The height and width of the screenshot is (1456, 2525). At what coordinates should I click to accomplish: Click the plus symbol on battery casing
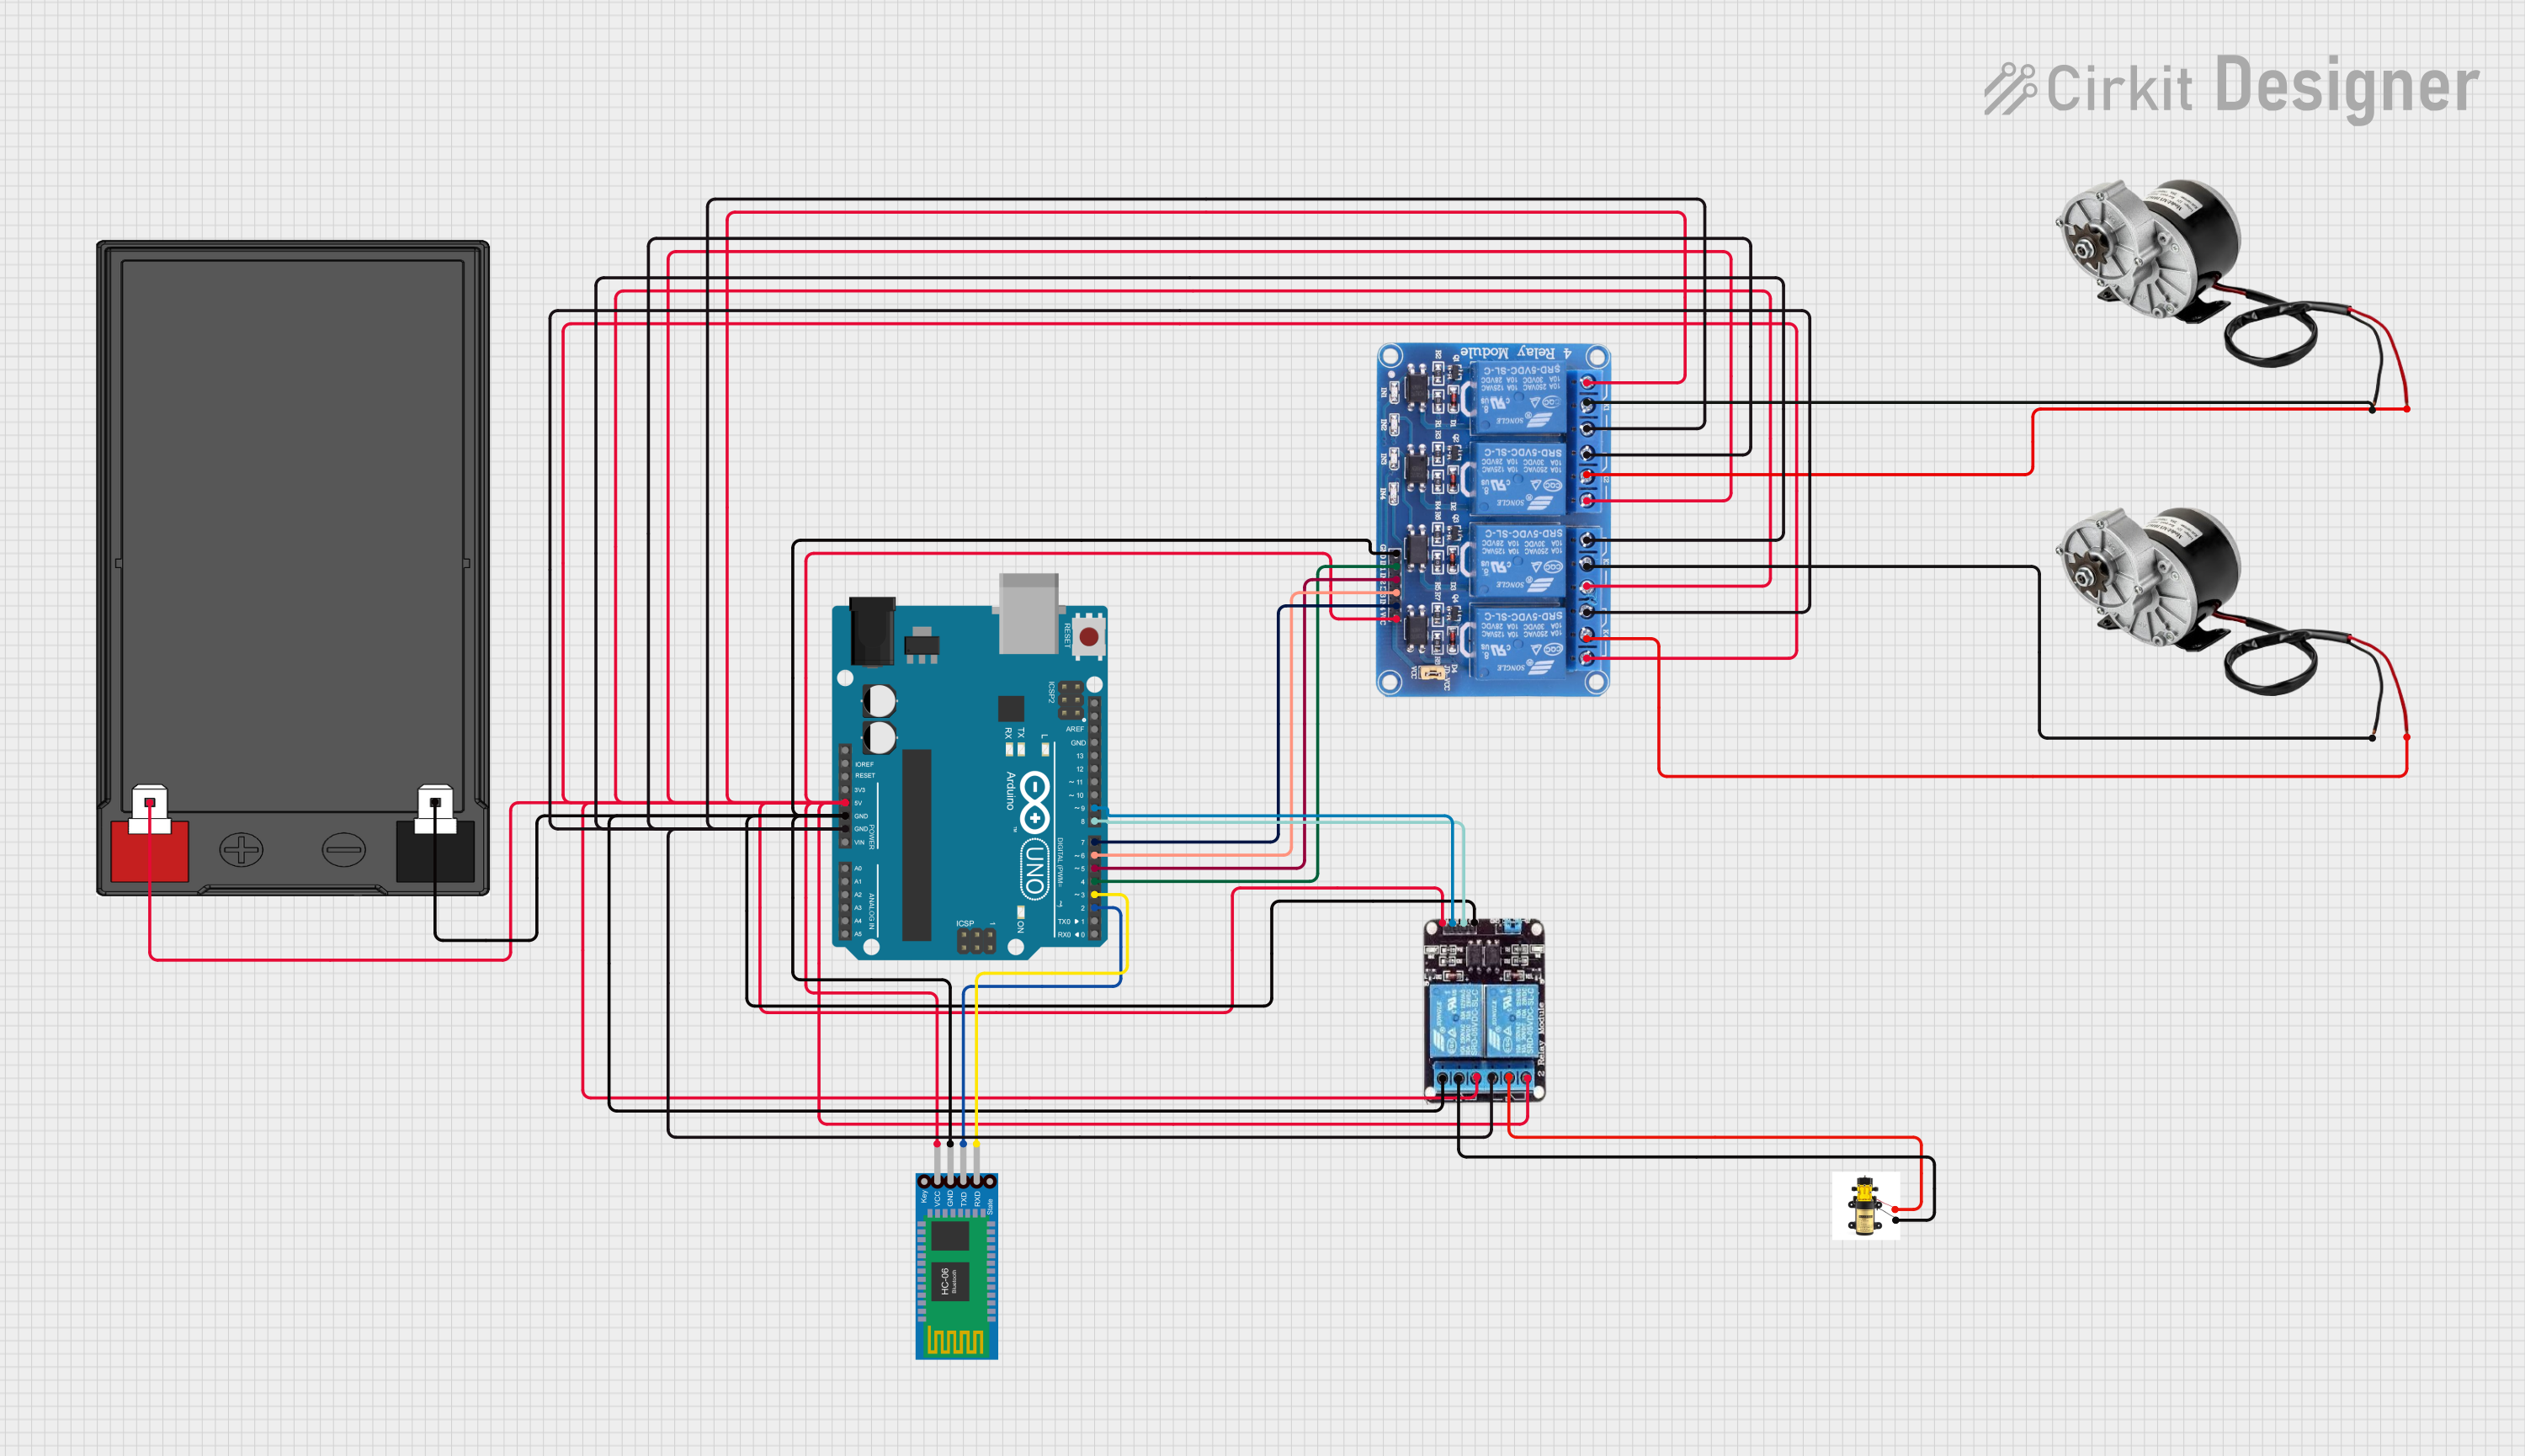[241, 850]
